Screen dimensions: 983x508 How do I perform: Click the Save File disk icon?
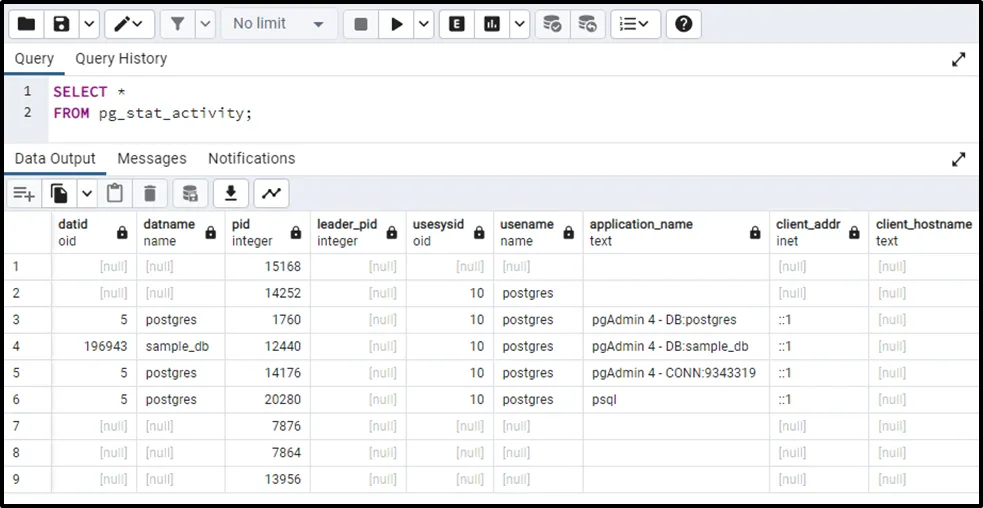[62, 24]
